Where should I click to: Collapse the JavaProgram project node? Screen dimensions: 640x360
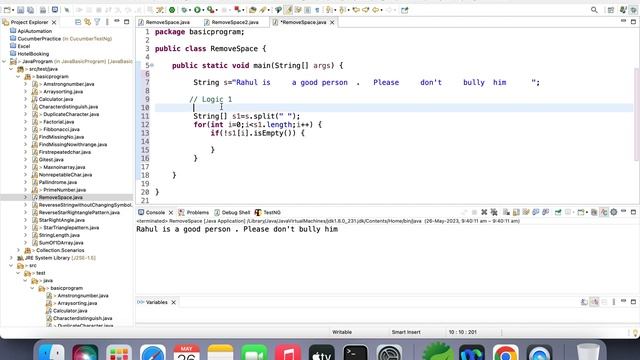click(x=4, y=61)
